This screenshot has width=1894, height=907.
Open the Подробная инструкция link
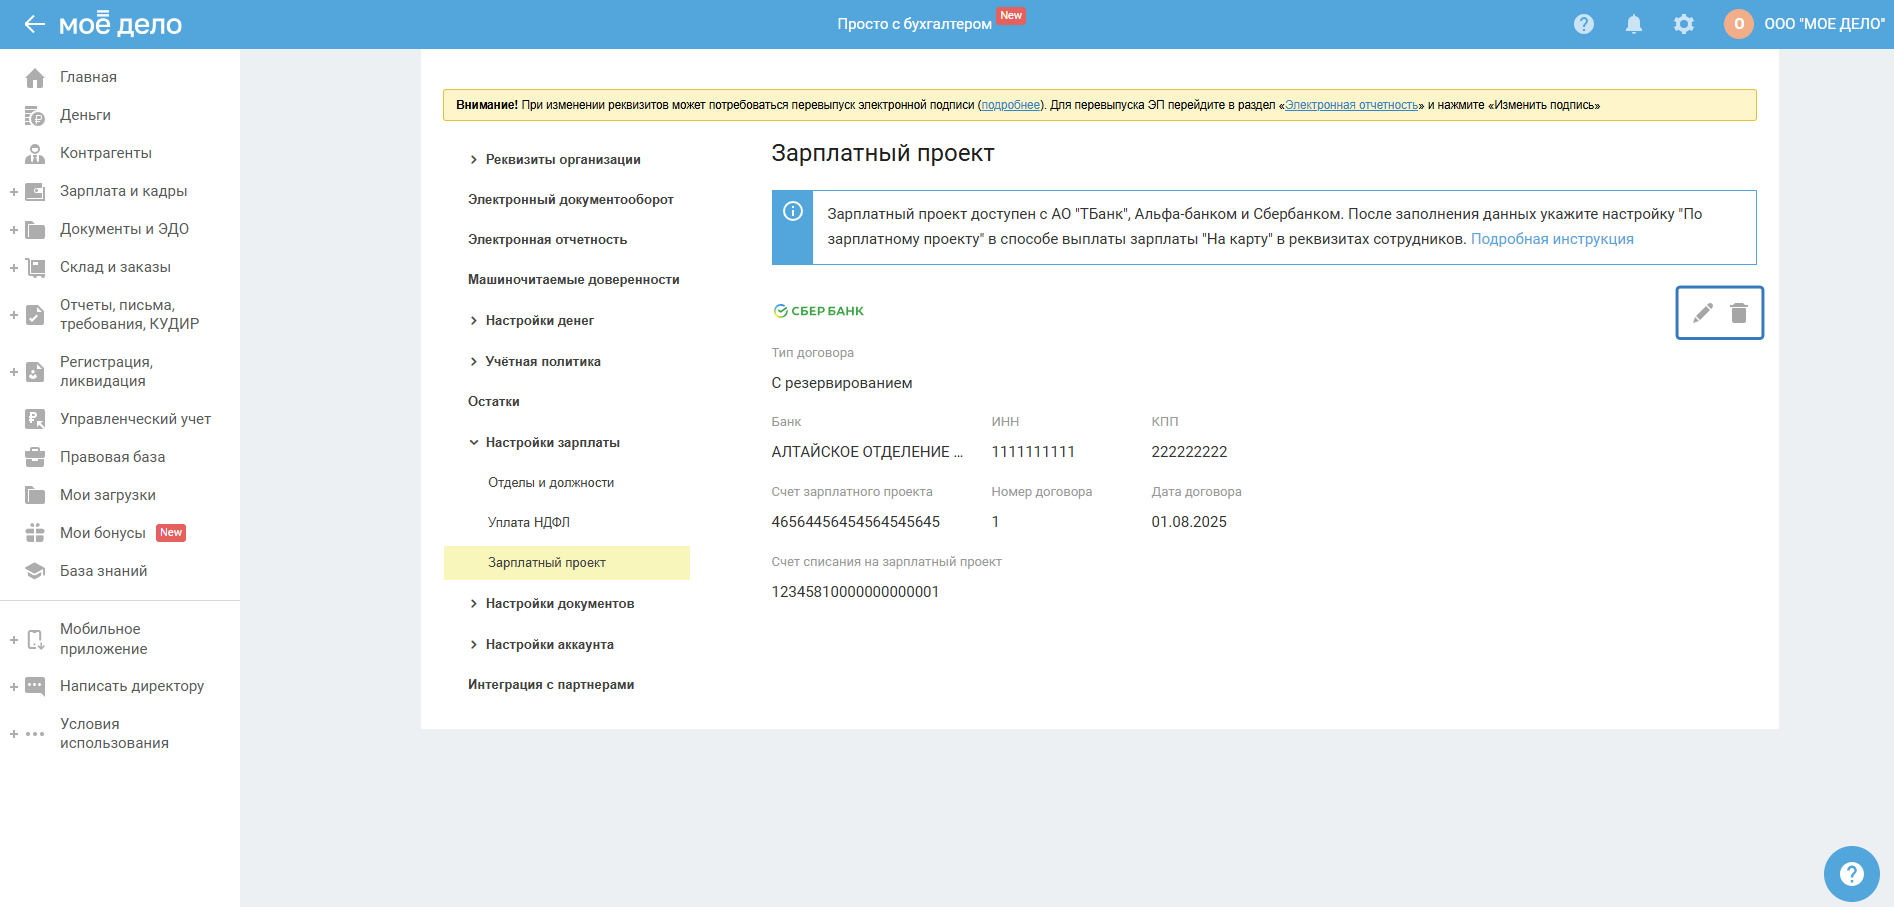pyautogui.click(x=1552, y=239)
